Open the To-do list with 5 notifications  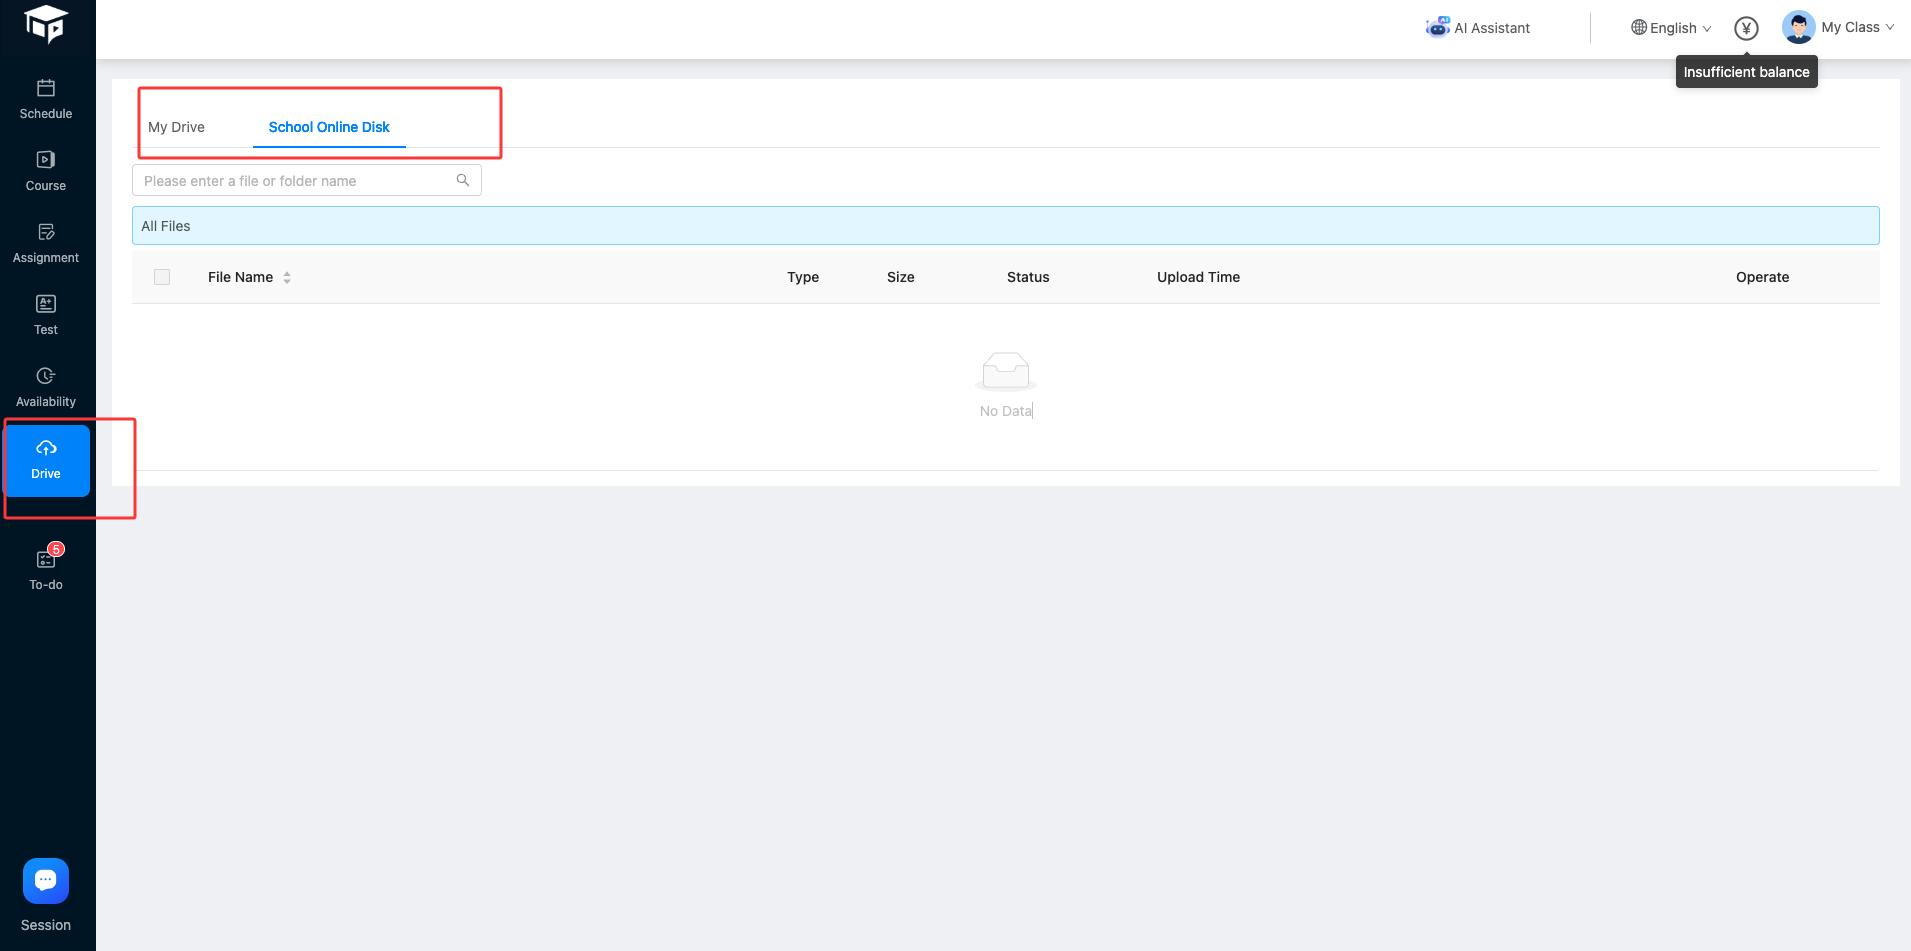click(45, 566)
